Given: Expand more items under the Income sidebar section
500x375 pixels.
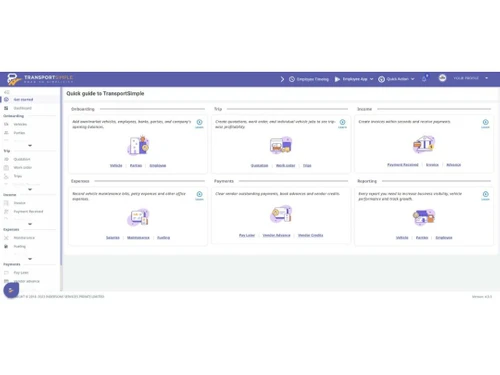Looking at the screenshot, I should (x=30, y=224).
